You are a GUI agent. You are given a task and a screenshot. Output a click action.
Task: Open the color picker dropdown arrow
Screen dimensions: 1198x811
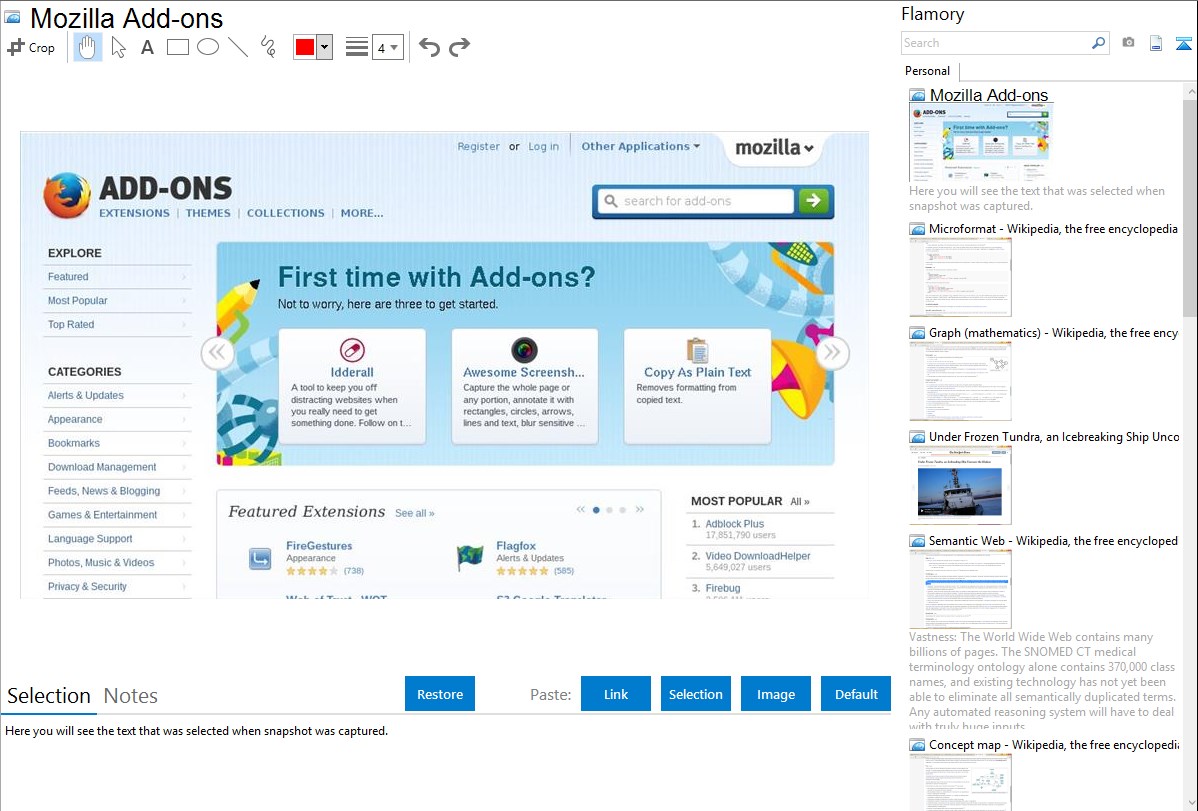click(x=324, y=47)
